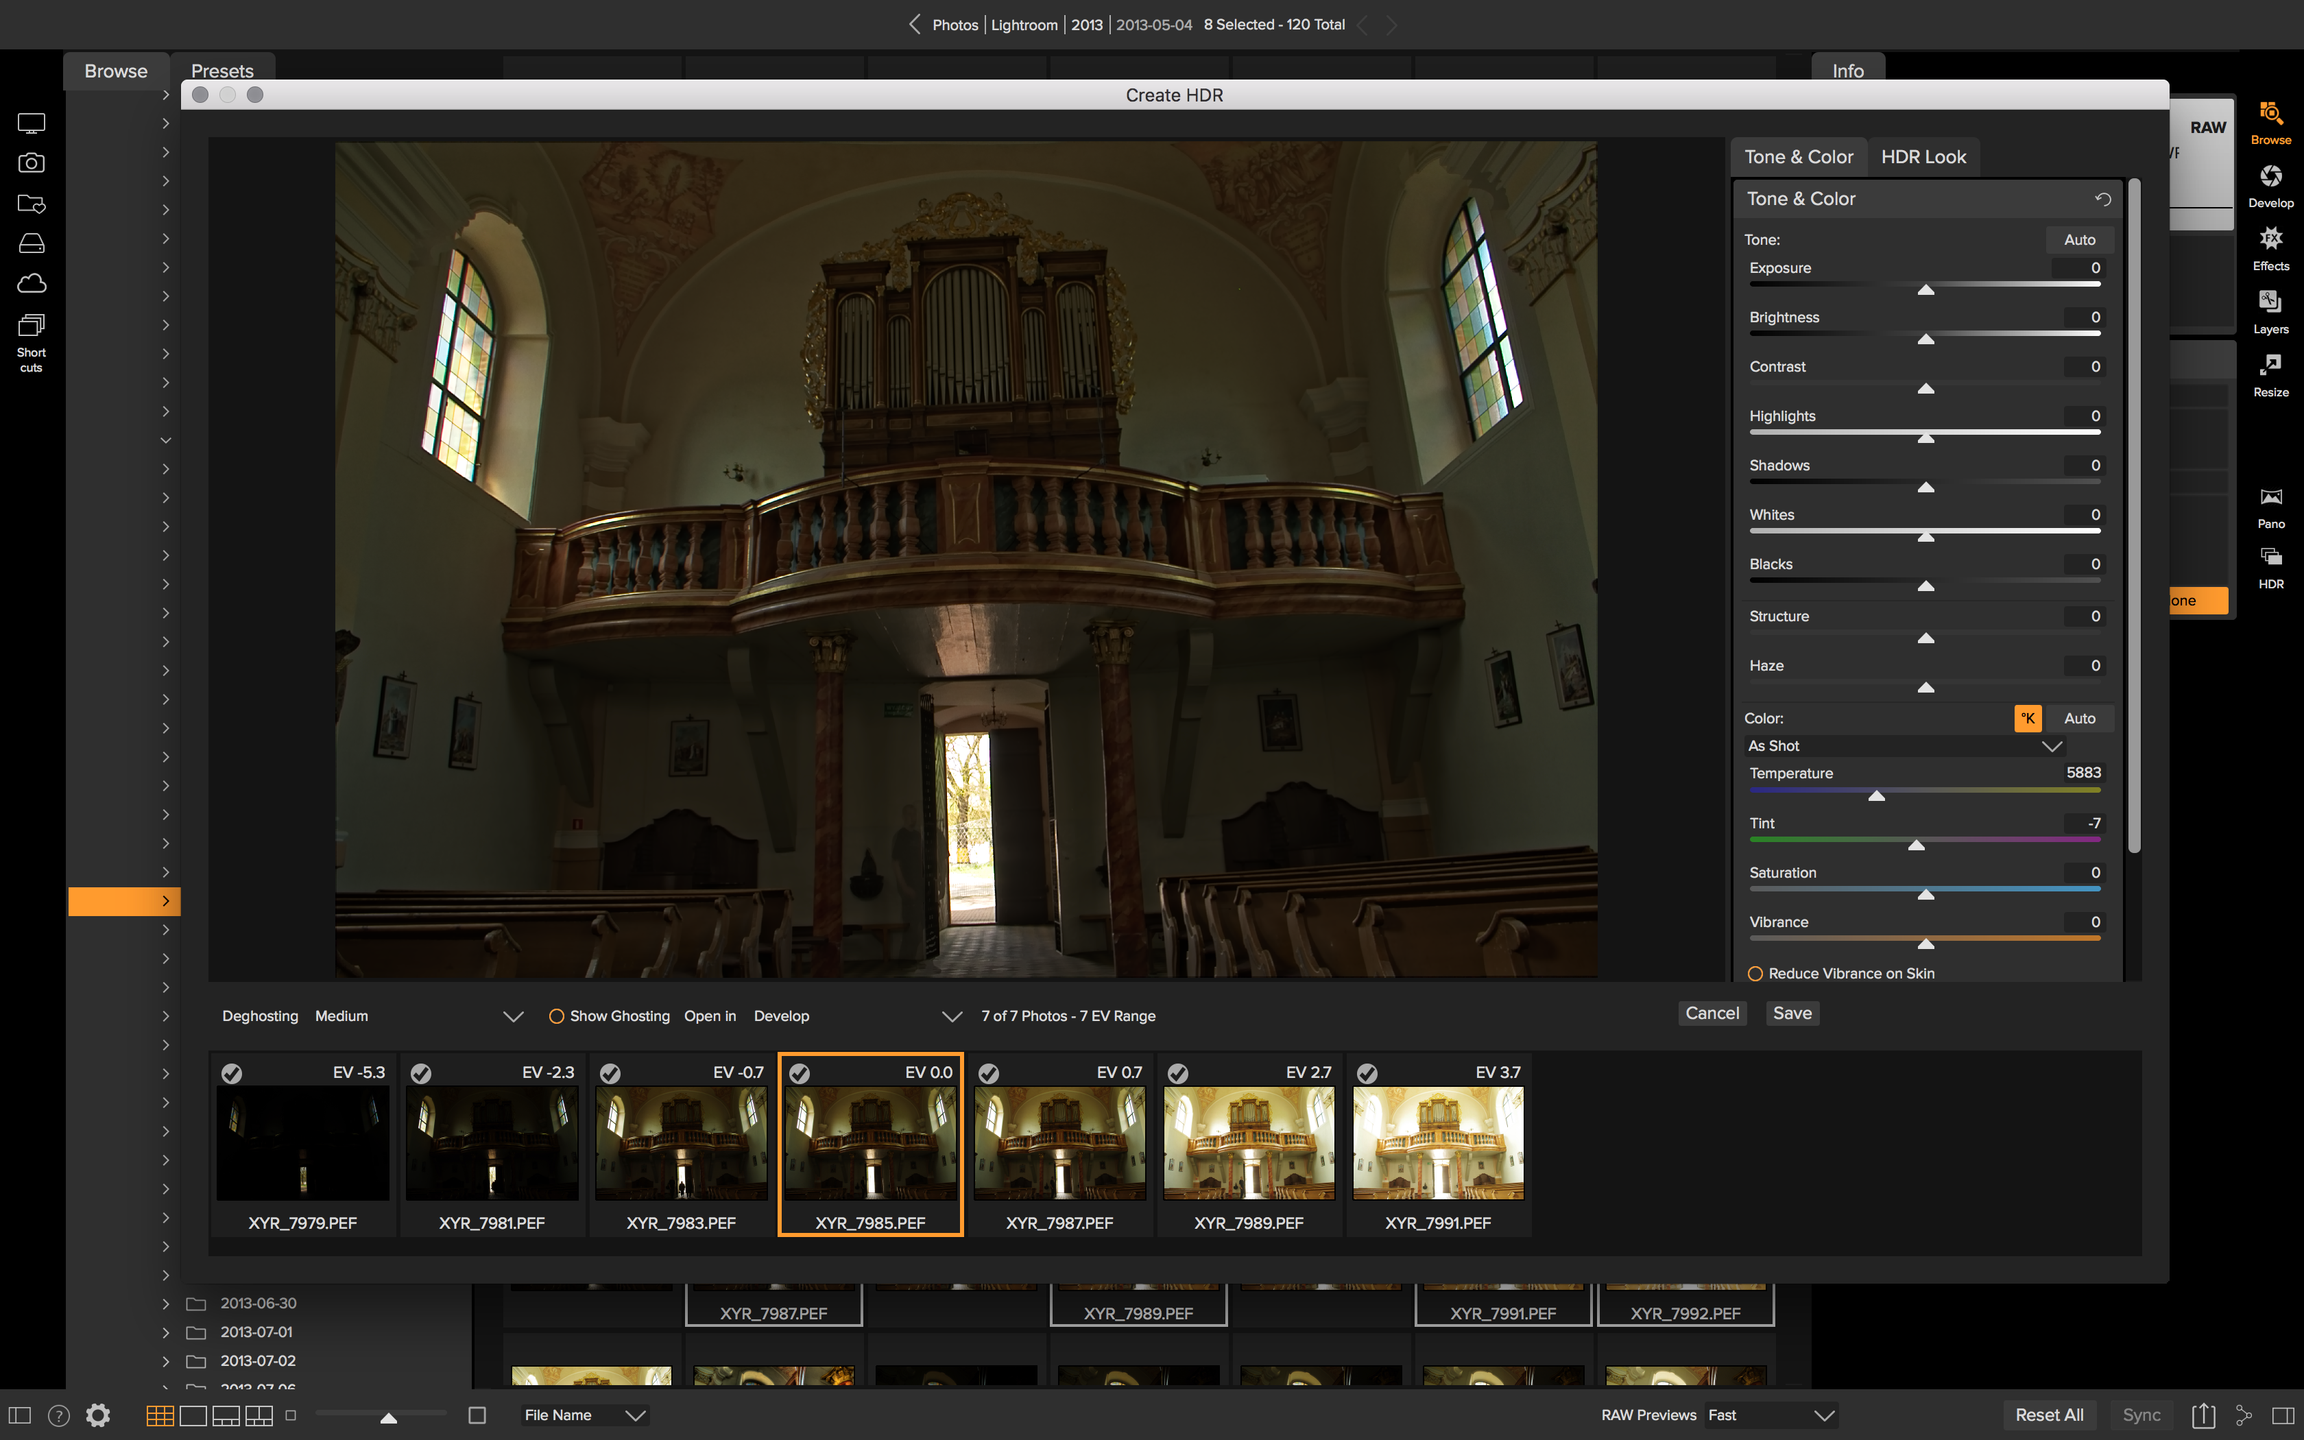Open the cloud storage sidebar icon

(x=31, y=284)
